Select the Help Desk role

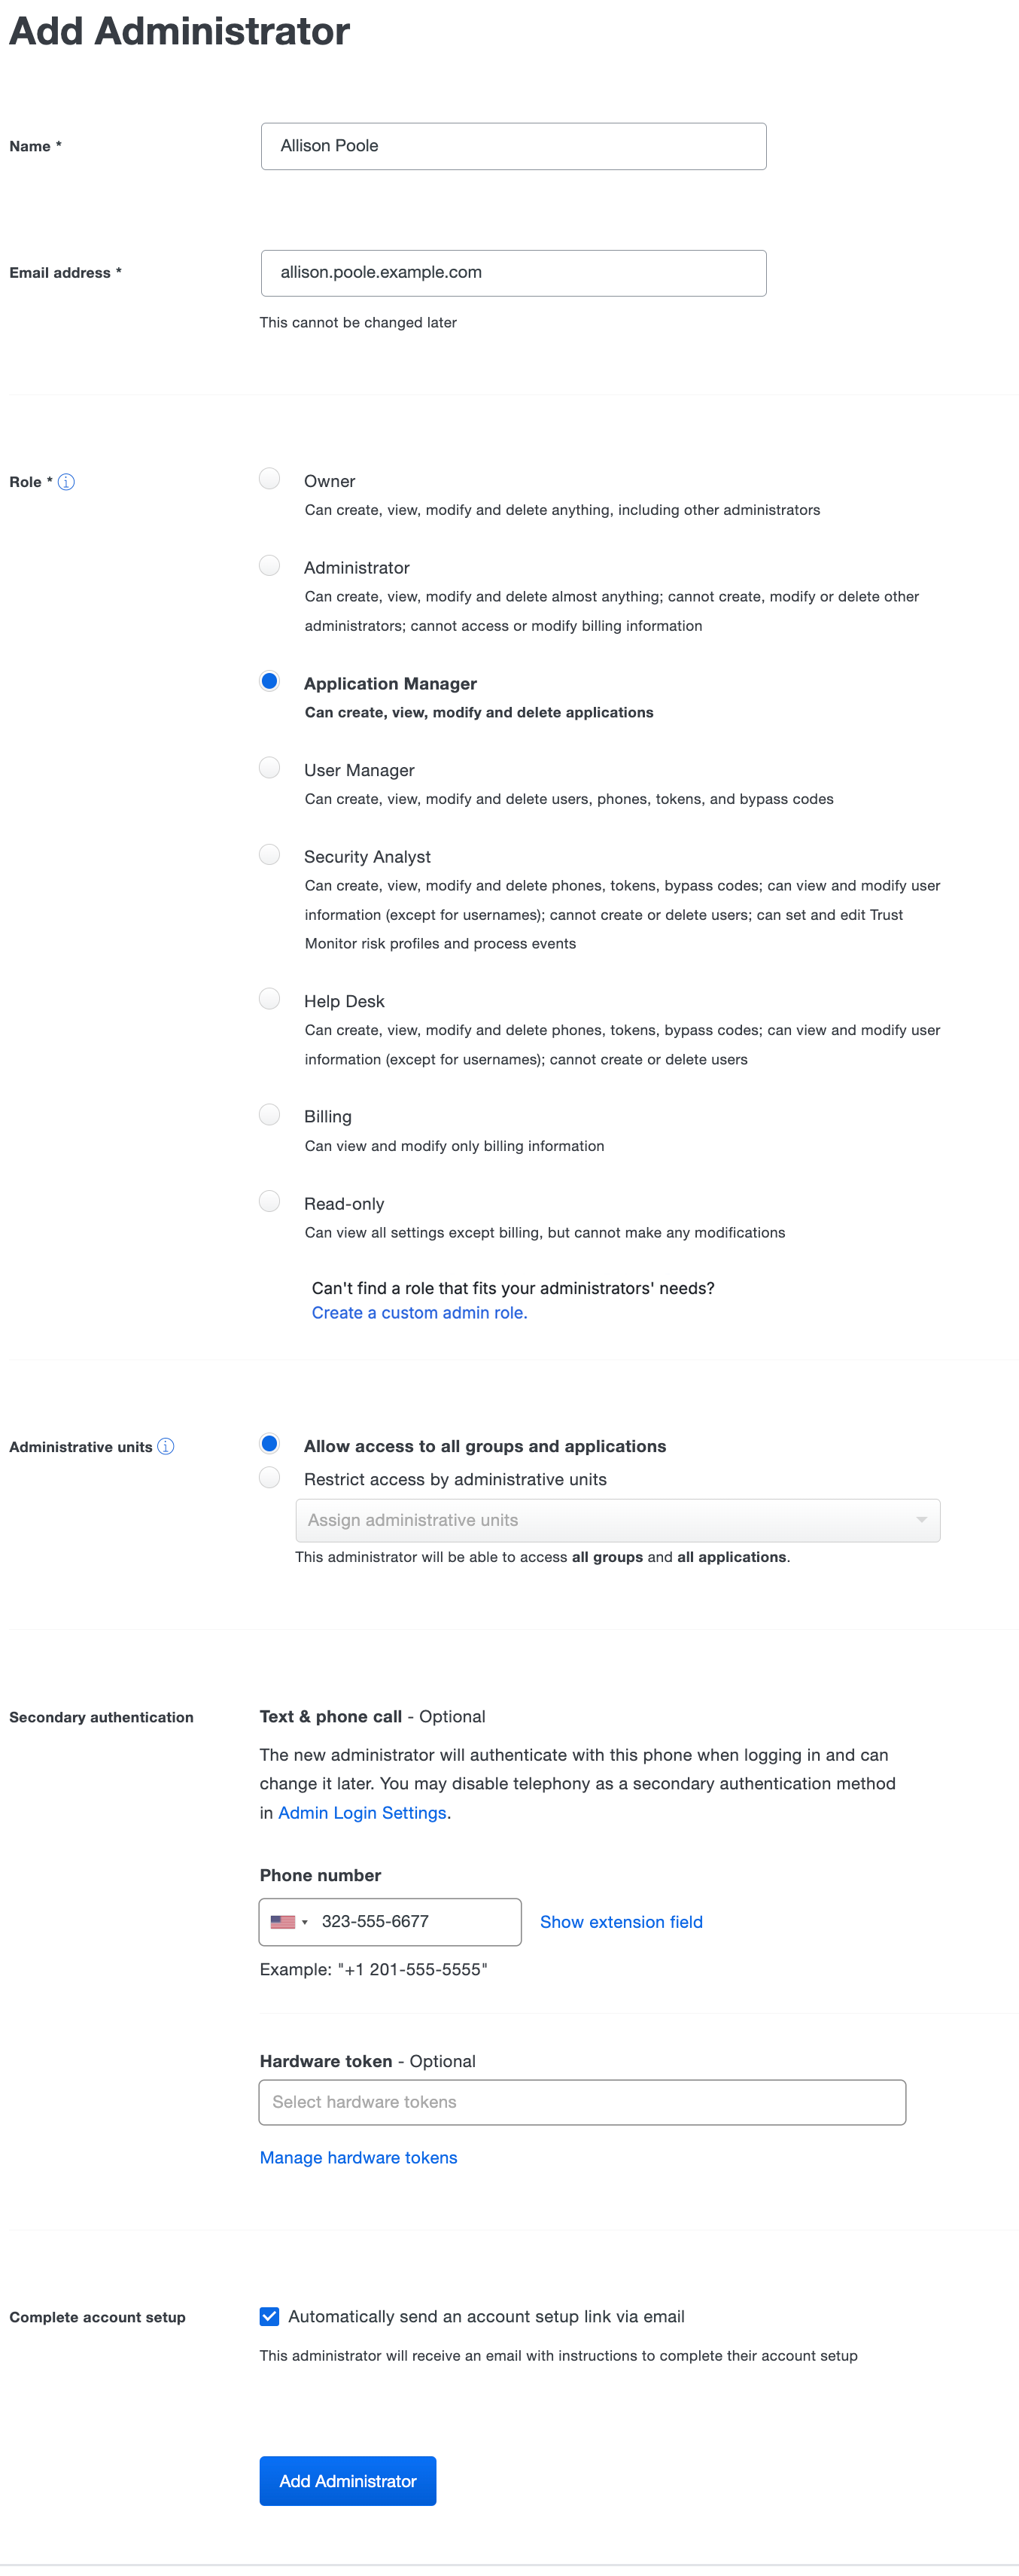click(x=269, y=999)
